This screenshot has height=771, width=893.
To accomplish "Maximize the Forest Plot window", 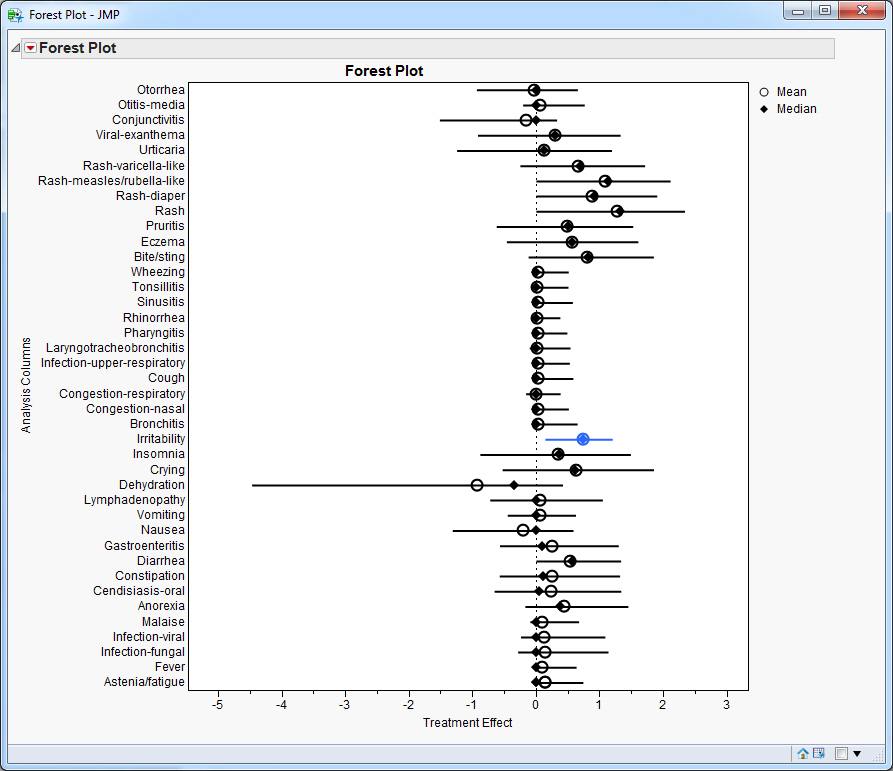I will click(824, 11).
